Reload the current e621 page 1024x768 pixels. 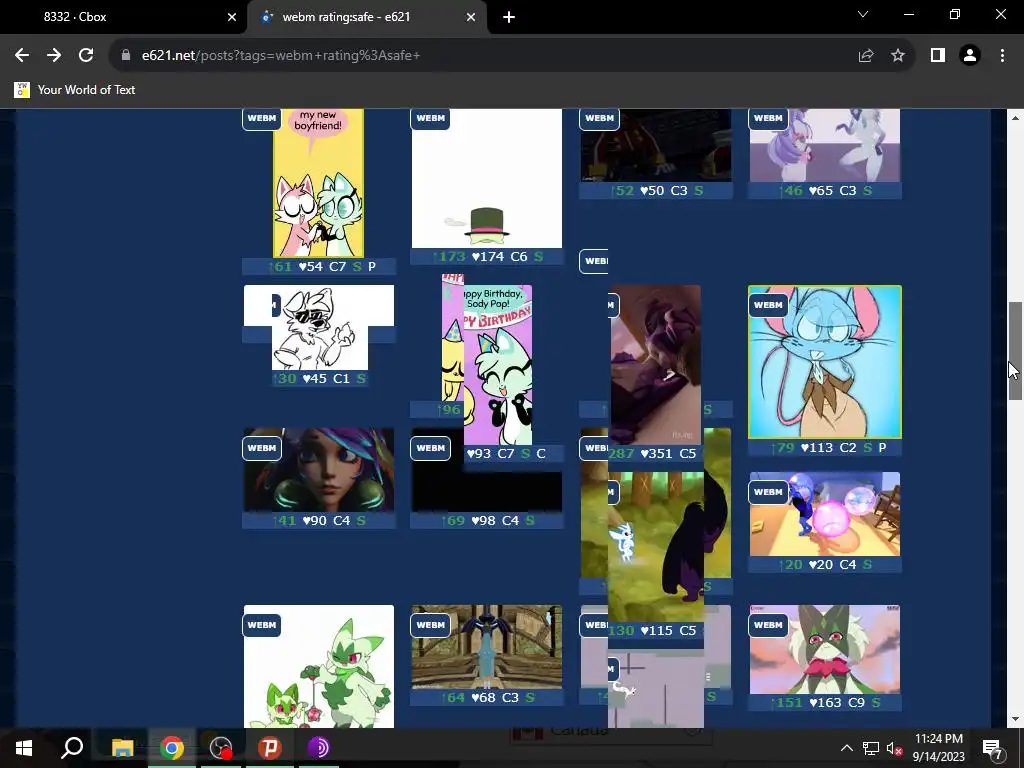tap(86, 56)
